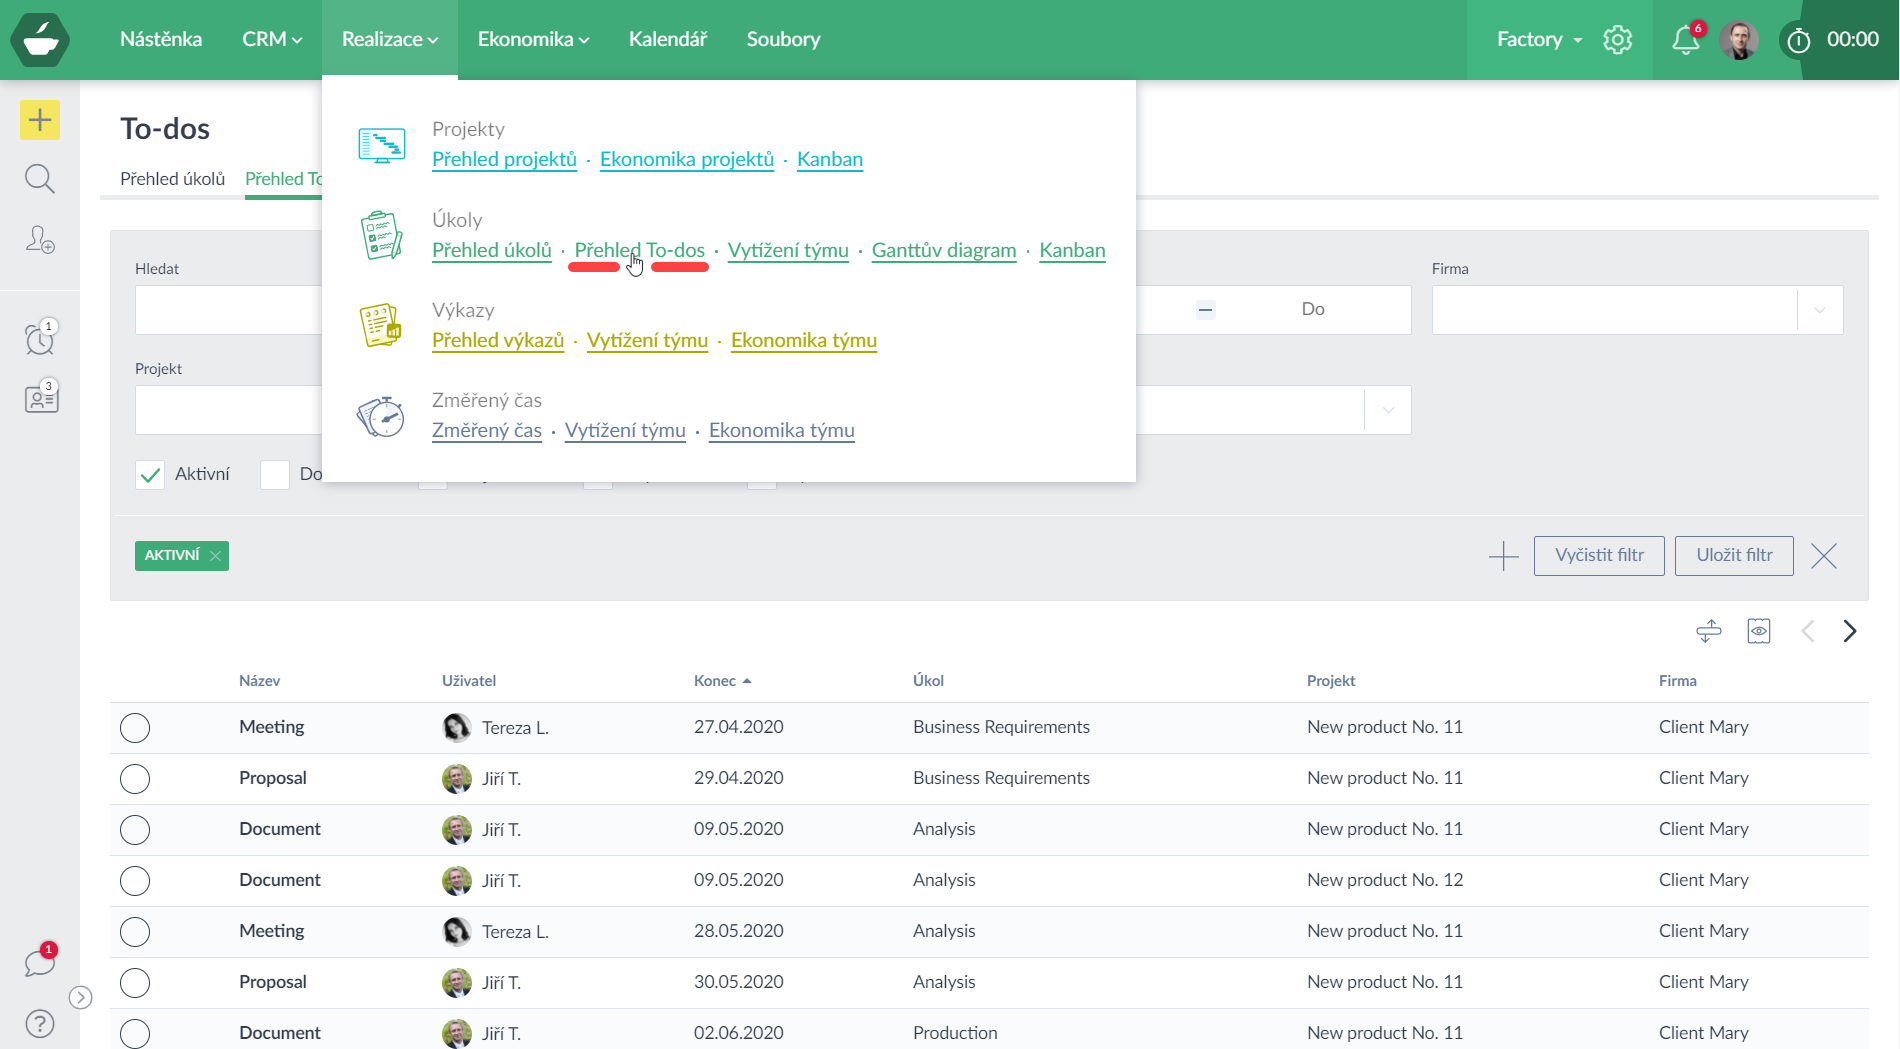This screenshot has height=1049, width=1900.
Task: Open the Kalendář menu item
Action: [x=667, y=40]
